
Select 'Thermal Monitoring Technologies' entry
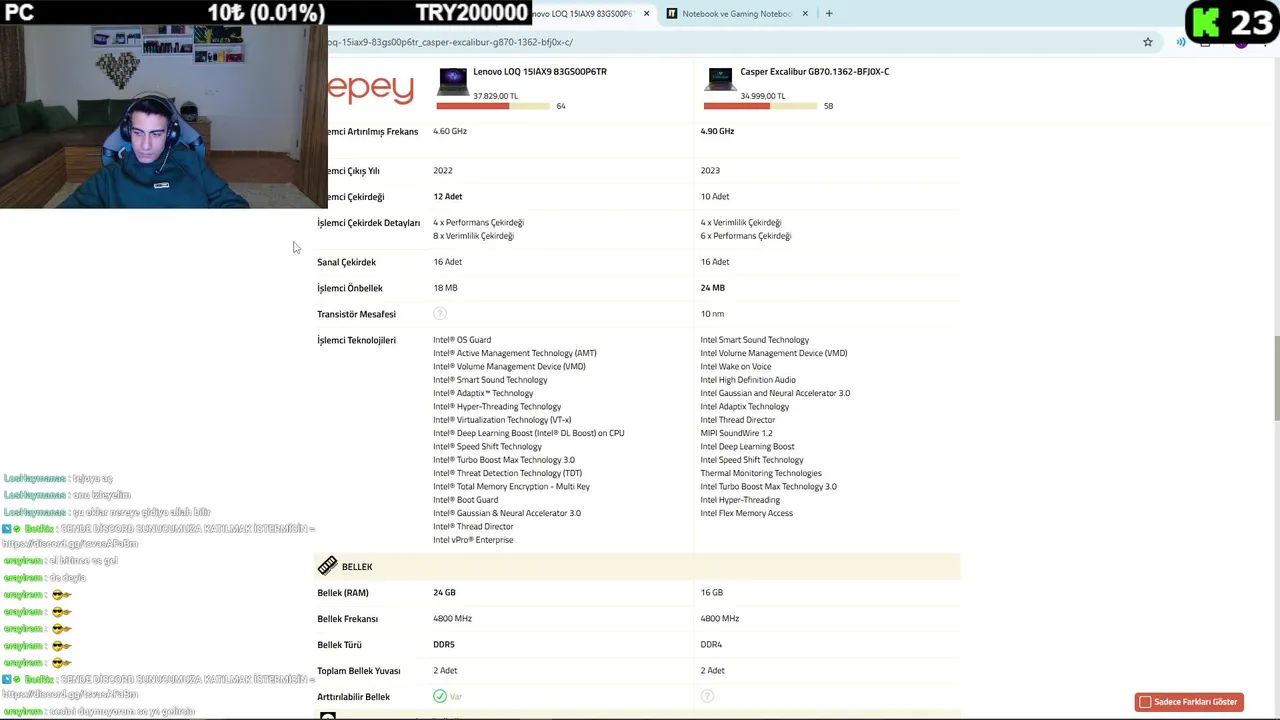(761, 473)
